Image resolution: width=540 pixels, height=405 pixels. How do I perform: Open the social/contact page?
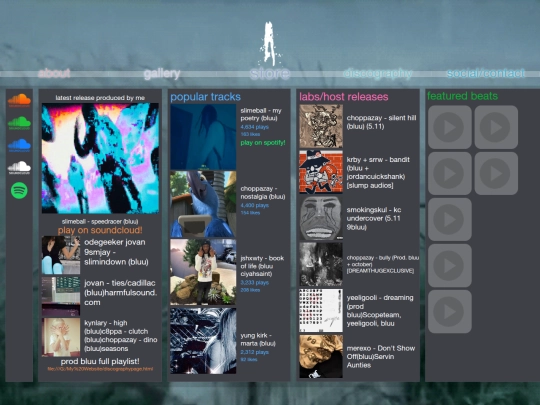point(486,73)
